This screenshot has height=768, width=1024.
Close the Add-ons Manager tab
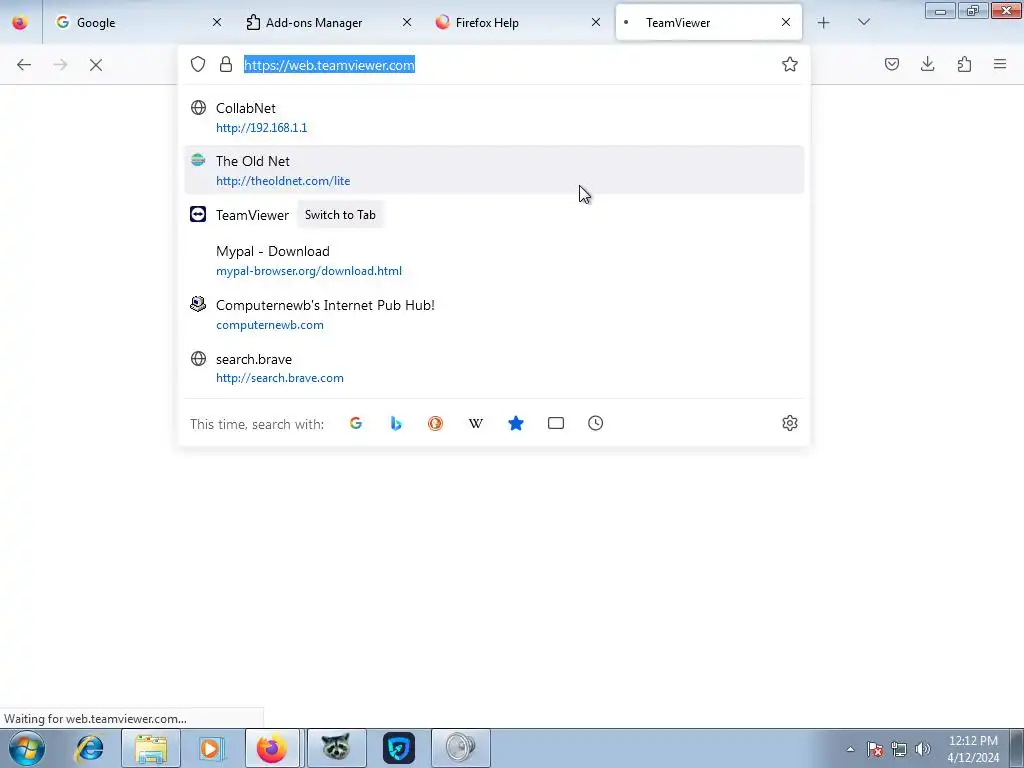click(407, 22)
